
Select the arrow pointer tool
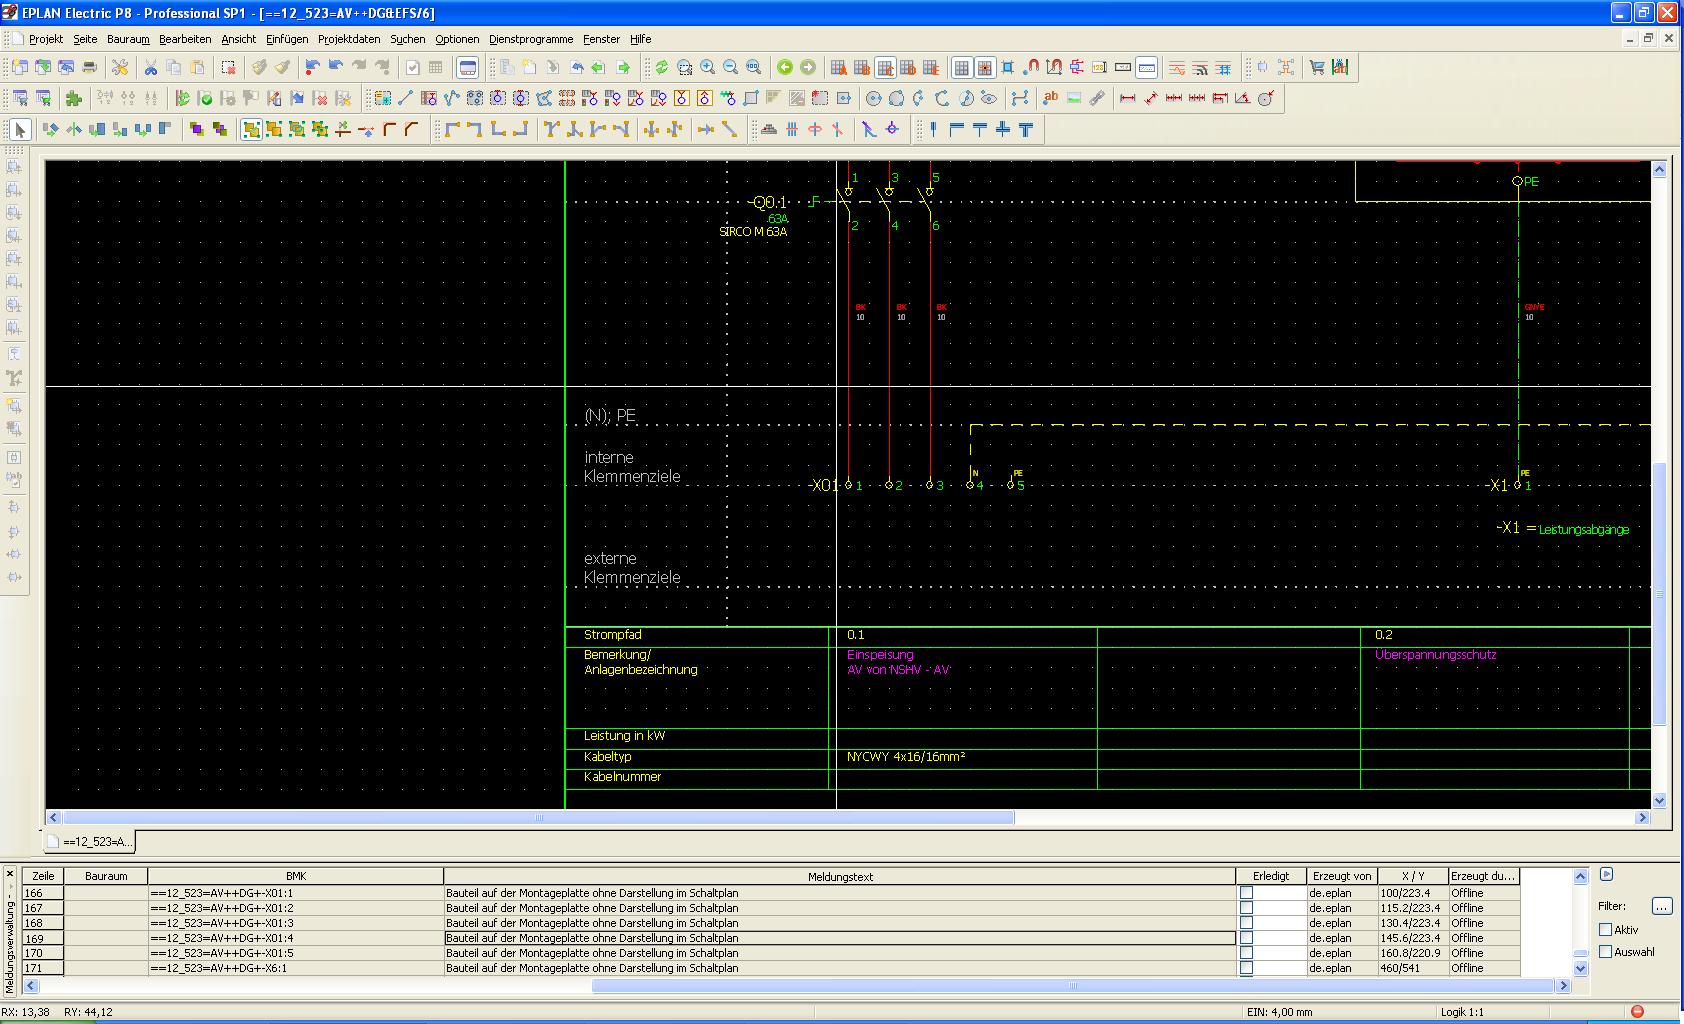tap(19, 129)
